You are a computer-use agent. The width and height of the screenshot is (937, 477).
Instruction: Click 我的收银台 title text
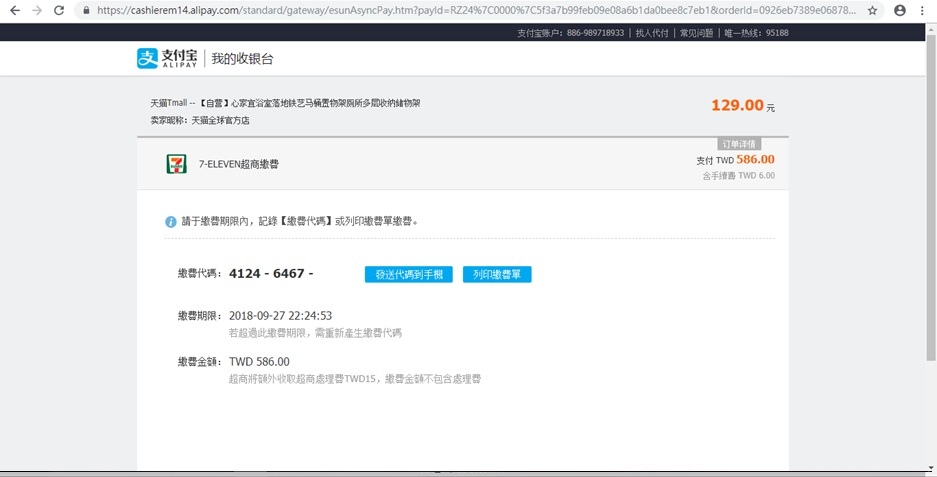242,59
